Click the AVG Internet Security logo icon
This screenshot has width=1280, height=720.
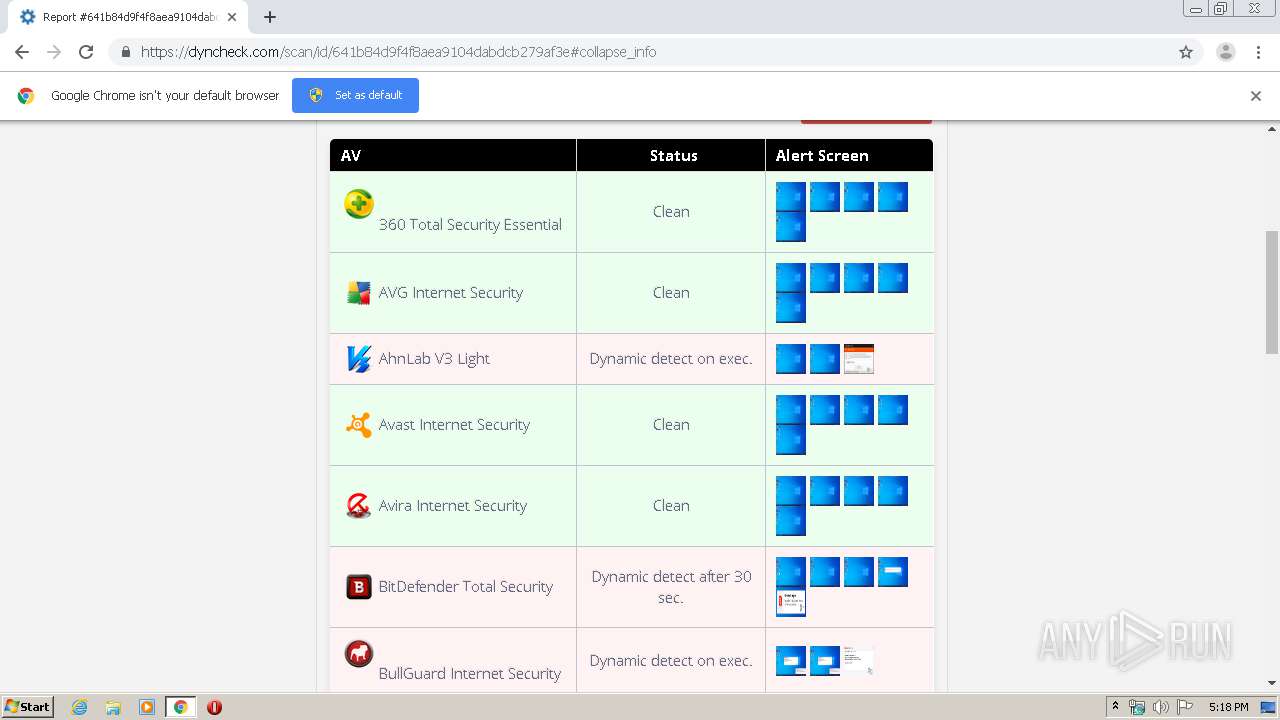tap(358, 292)
